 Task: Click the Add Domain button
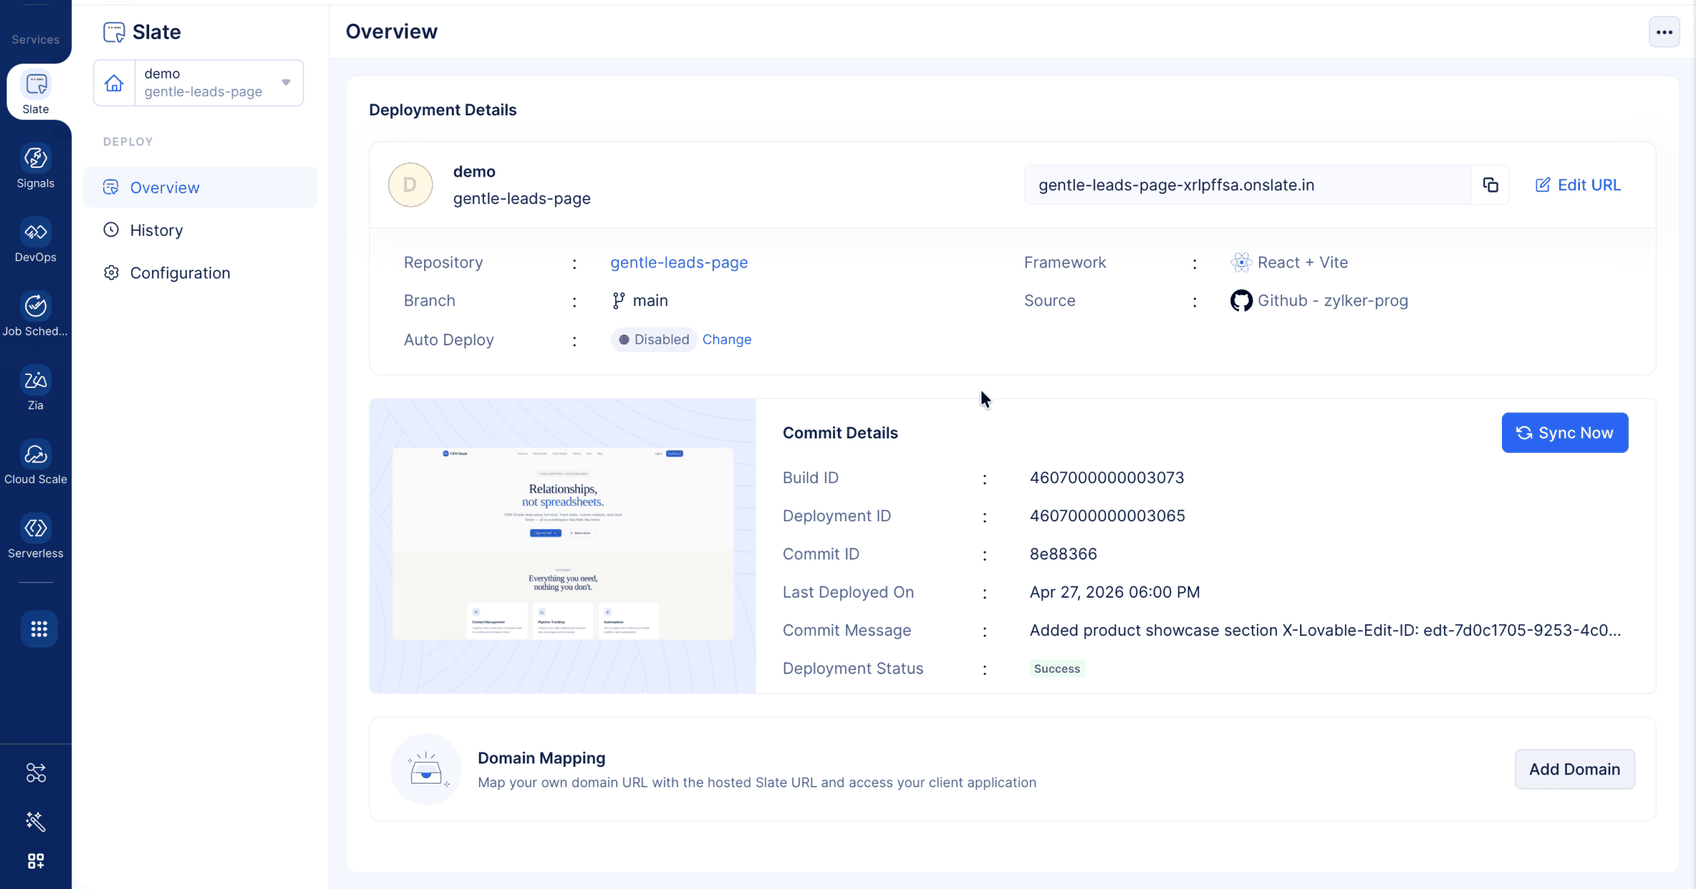point(1574,769)
